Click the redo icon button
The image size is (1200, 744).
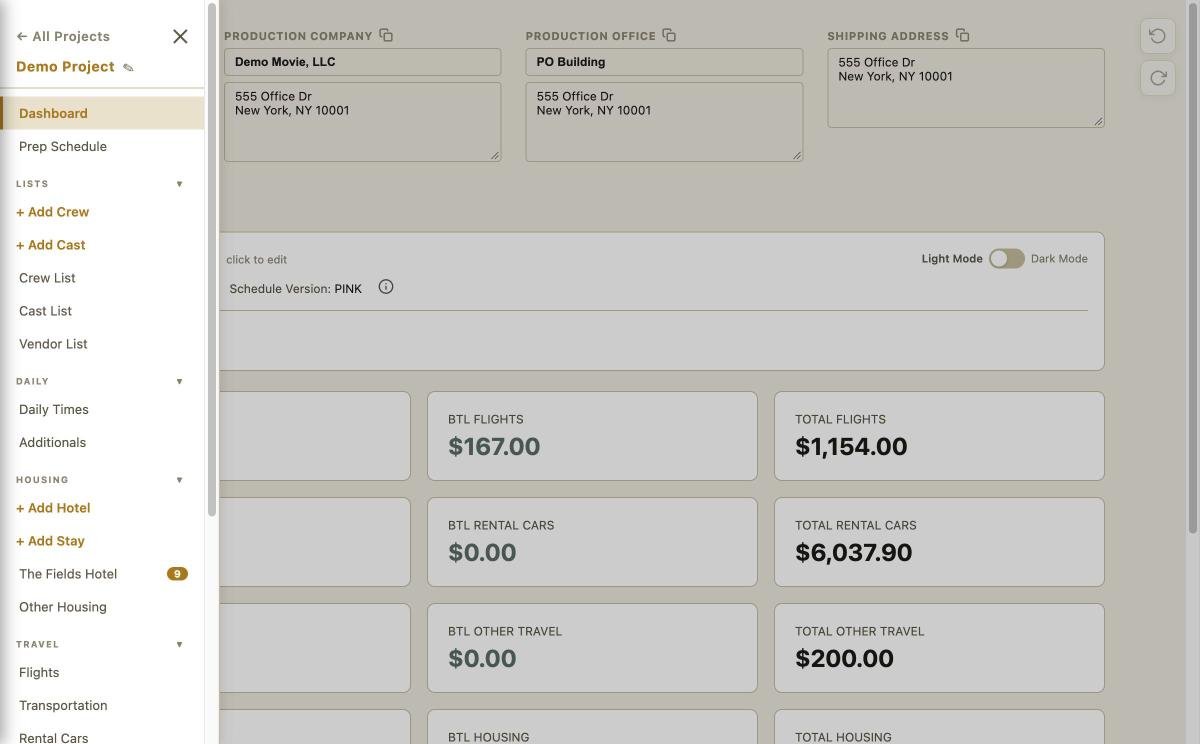[x=1157, y=77]
